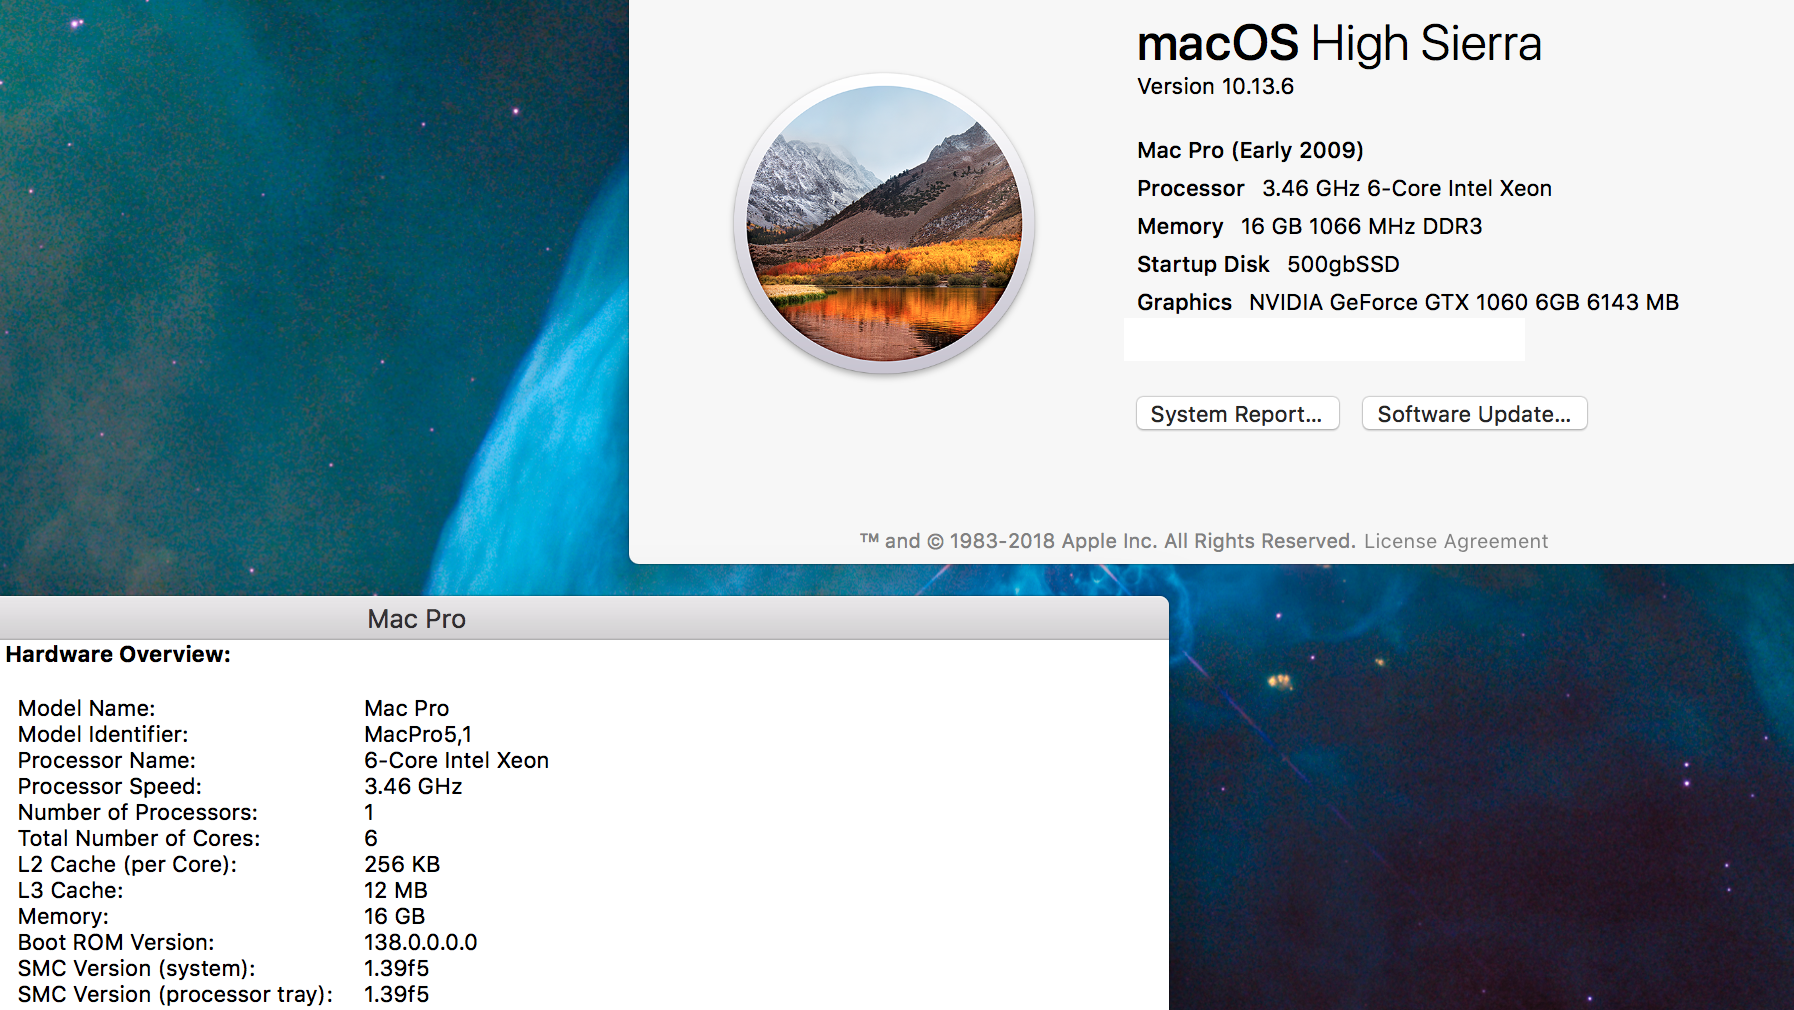Click the Boot ROM Version label
This screenshot has width=1794, height=1010.
pos(116,942)
